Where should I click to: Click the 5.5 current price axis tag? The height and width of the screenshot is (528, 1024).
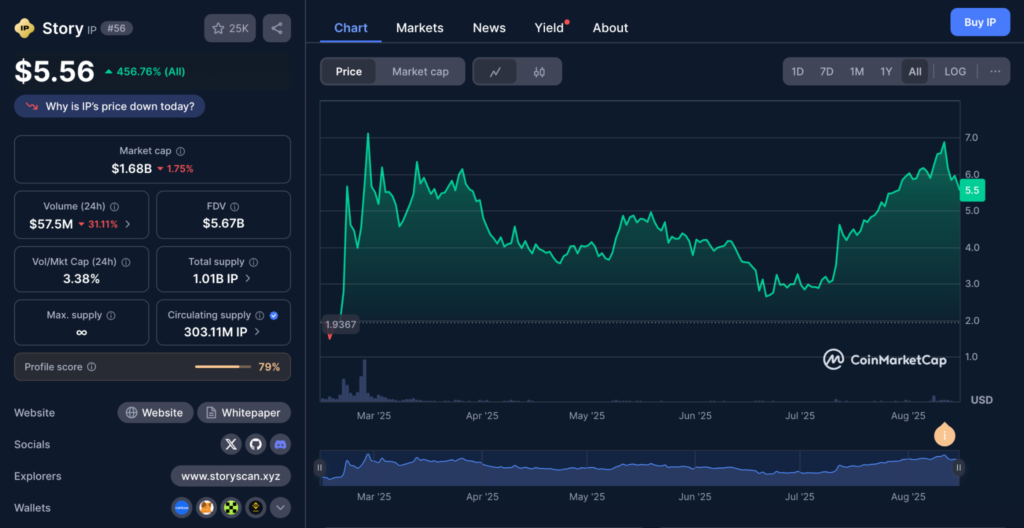click(972, 190)
